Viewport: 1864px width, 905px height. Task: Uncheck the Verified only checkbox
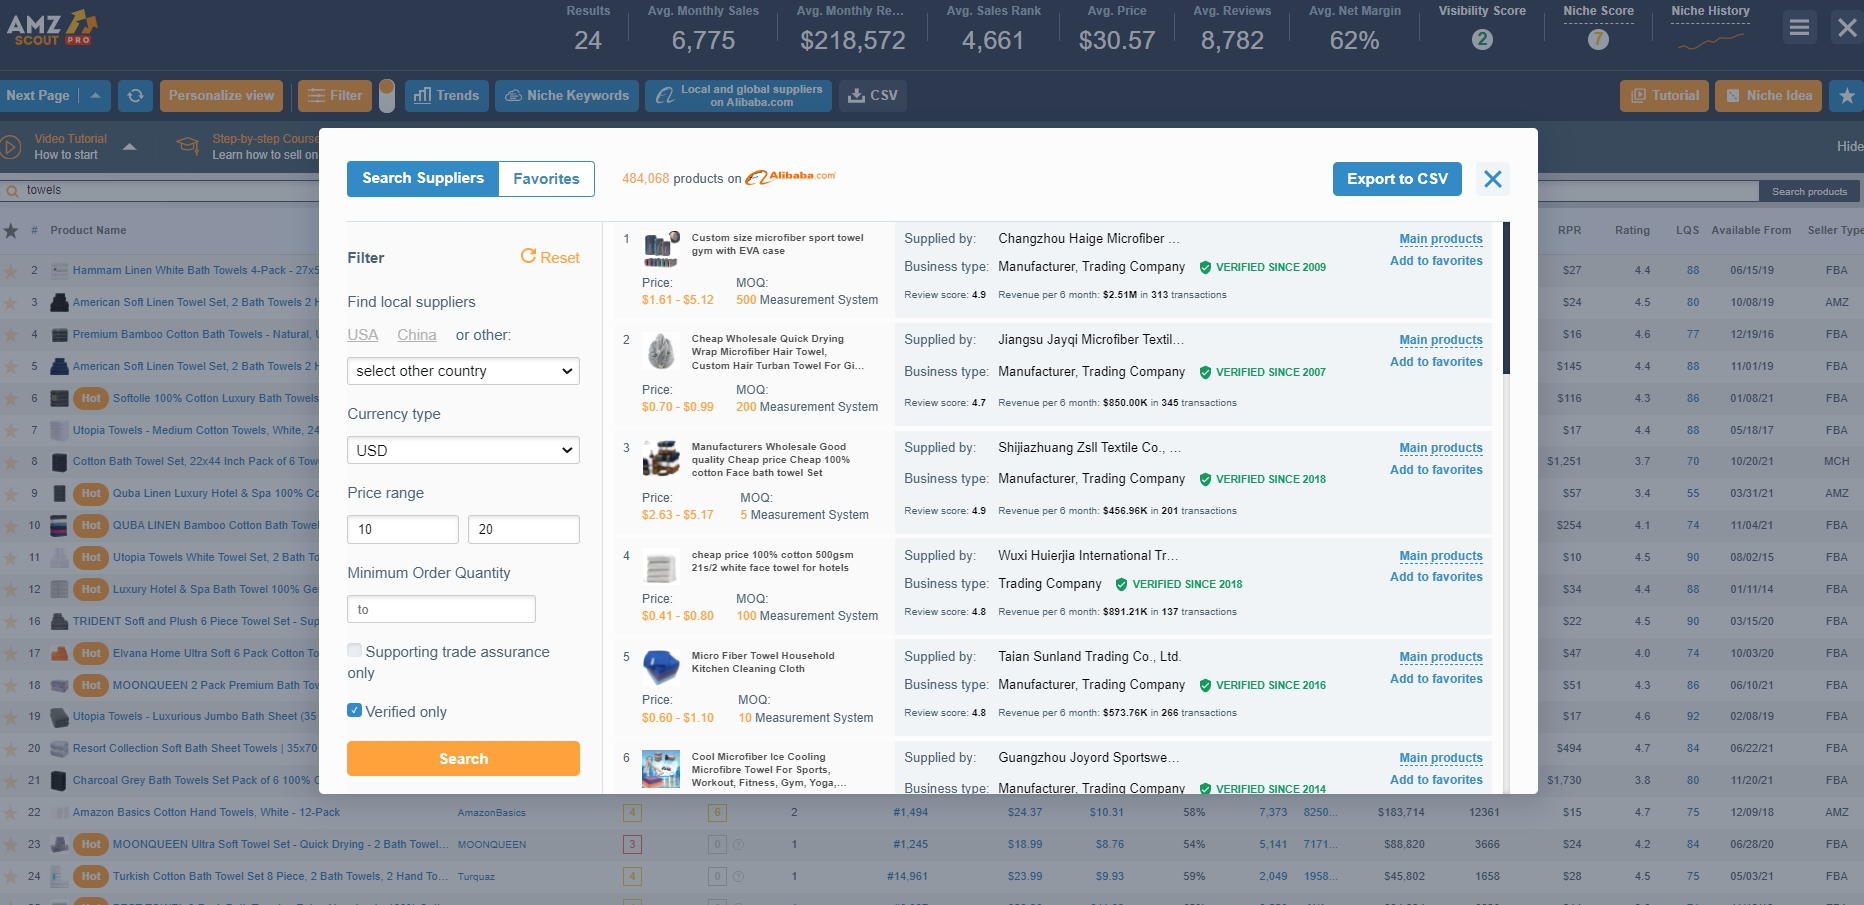click(355, 710)
